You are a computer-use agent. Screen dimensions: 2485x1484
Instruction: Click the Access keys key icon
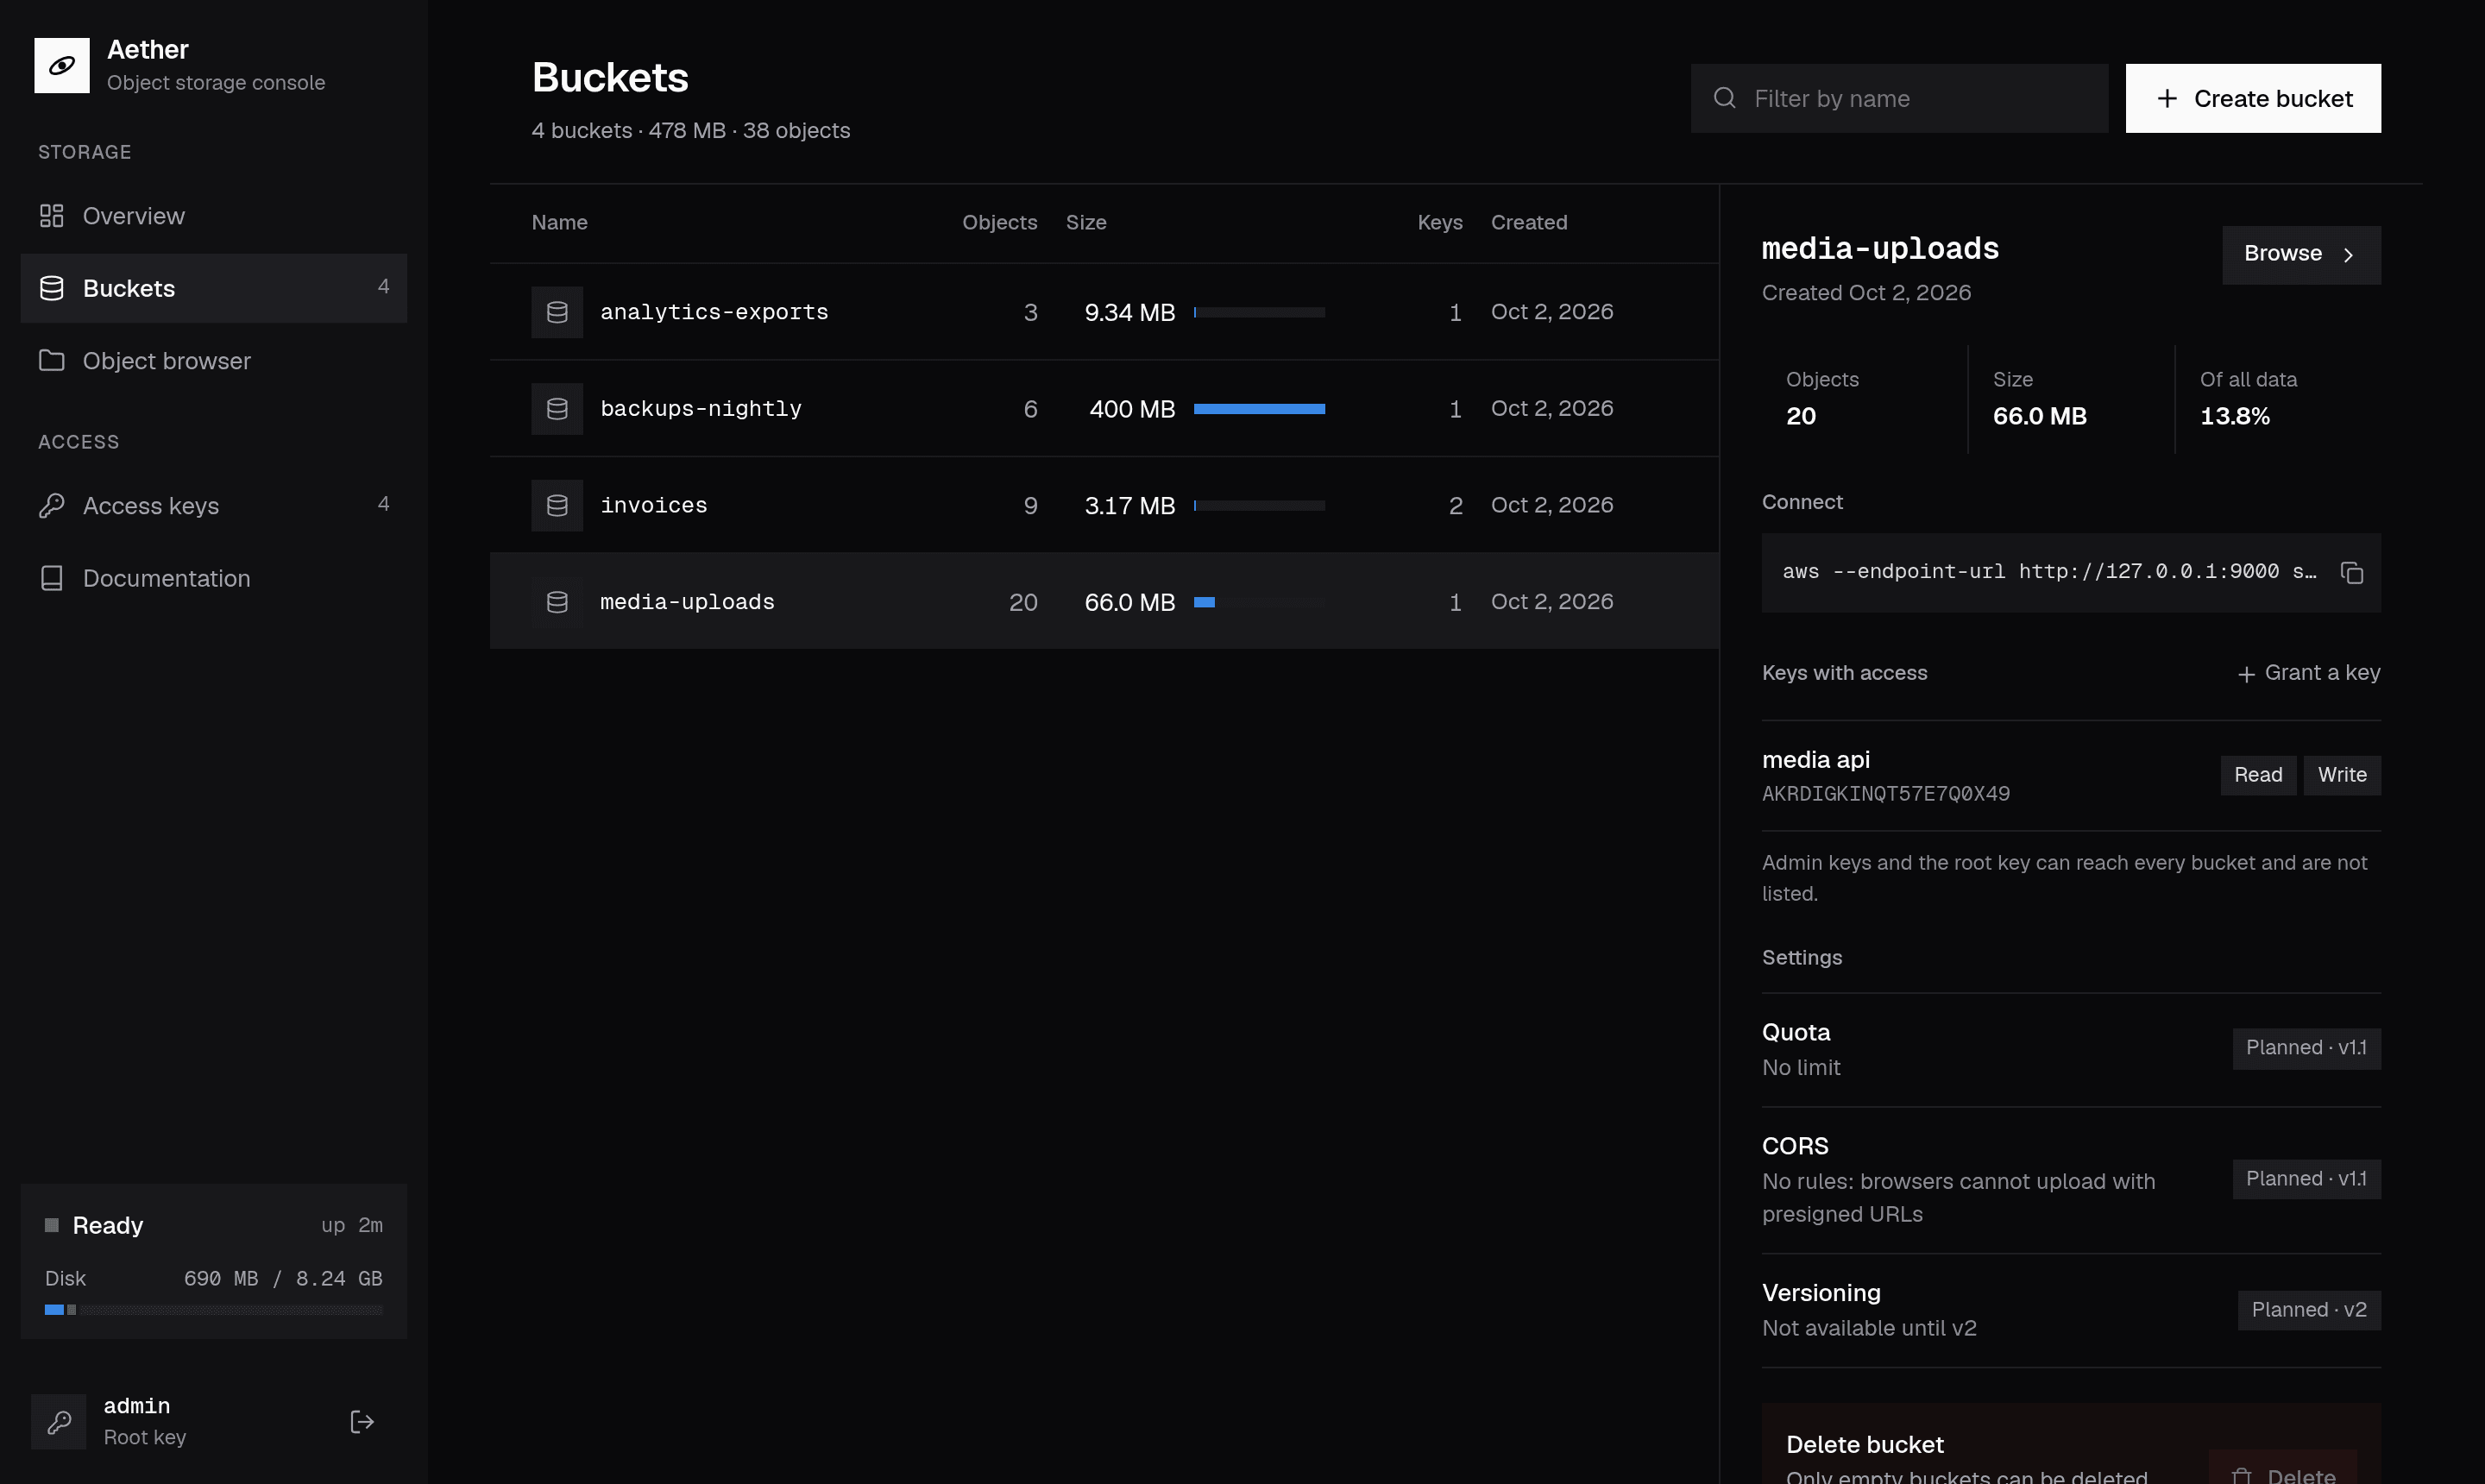[x=52, y=506]
